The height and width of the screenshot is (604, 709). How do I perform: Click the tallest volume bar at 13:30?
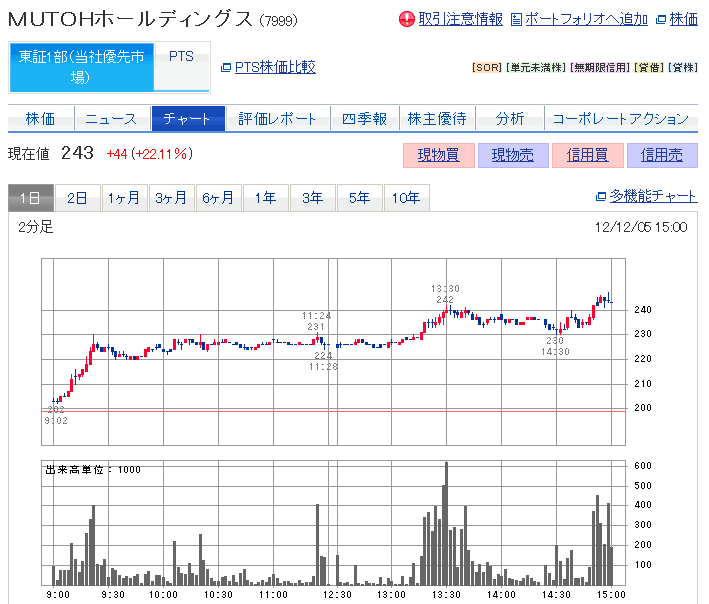pyautogui.click(x=447, y=524)
